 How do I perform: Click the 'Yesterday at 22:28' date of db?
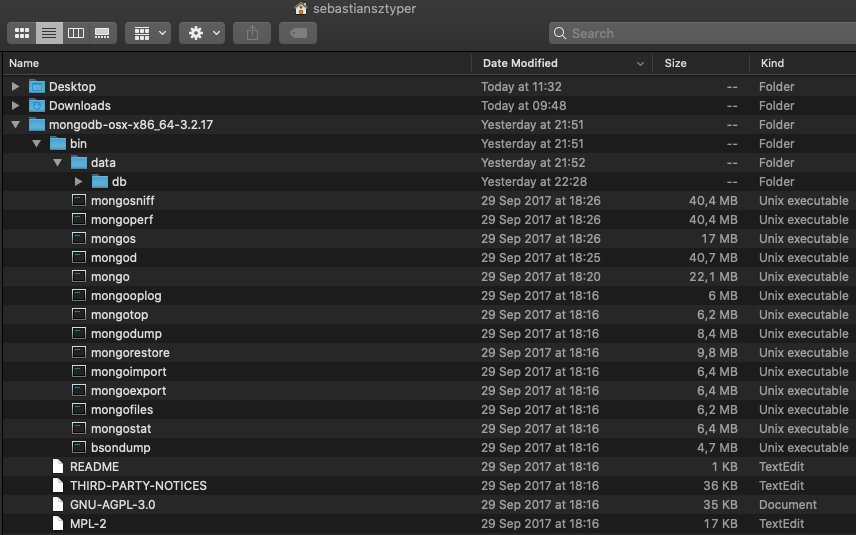(x=534, y=182)
